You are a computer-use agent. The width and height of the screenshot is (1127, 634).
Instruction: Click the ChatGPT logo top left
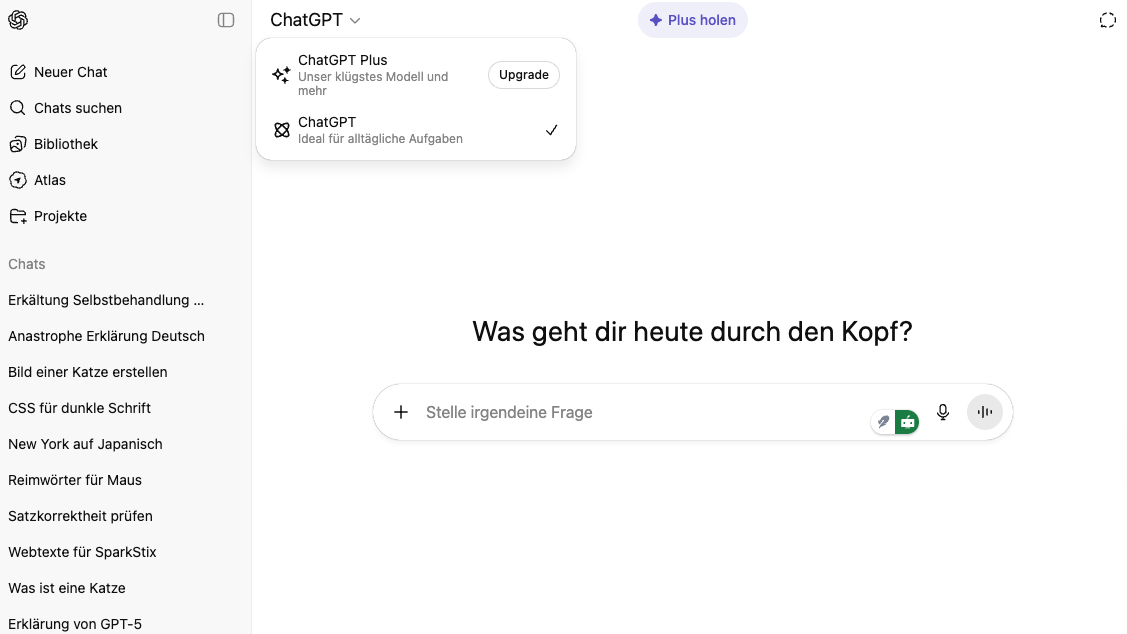click(x=18, y=20)
